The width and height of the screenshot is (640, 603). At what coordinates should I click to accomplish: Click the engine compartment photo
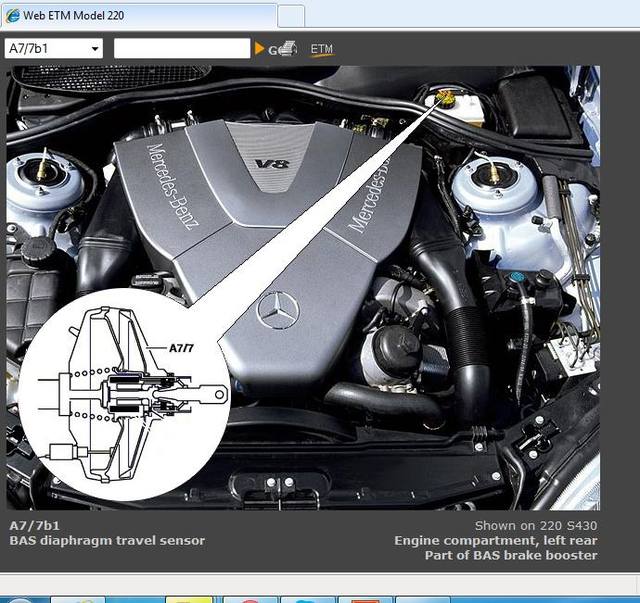tap(303, 288)
